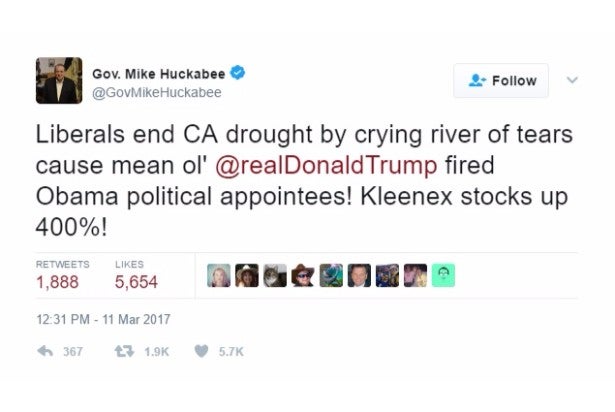View the 5,654 likes list
This screenshot has height=412, width=615.
[136, 282]
